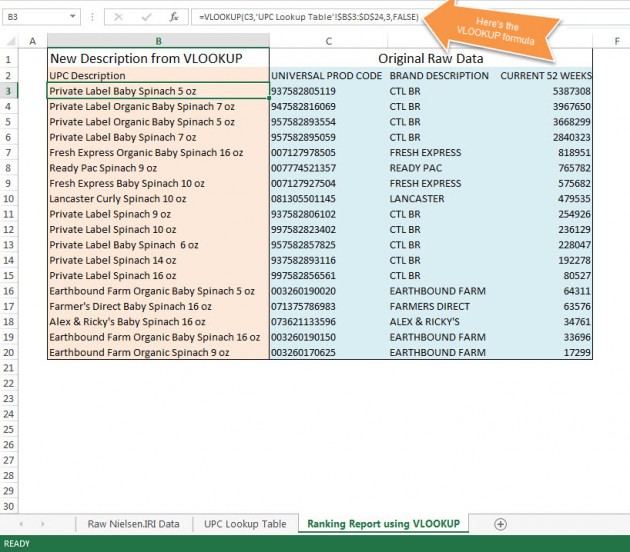630x552 pixels.
Task: Select 'Fresh Express Organic Baby Spinach 16 oz'
Action: pos(158,153)
